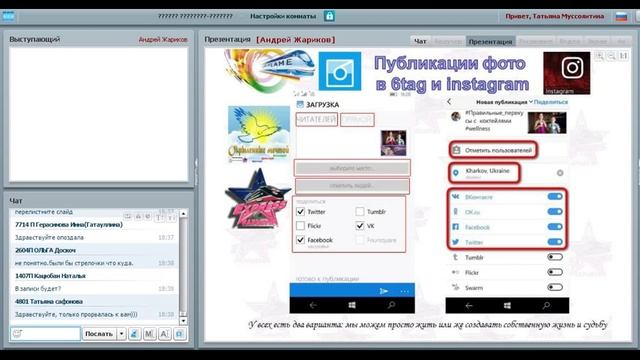The image size is (640, 360).
Task: Expand the Новая публикация dropdown
Action: [x=531, y=102]
